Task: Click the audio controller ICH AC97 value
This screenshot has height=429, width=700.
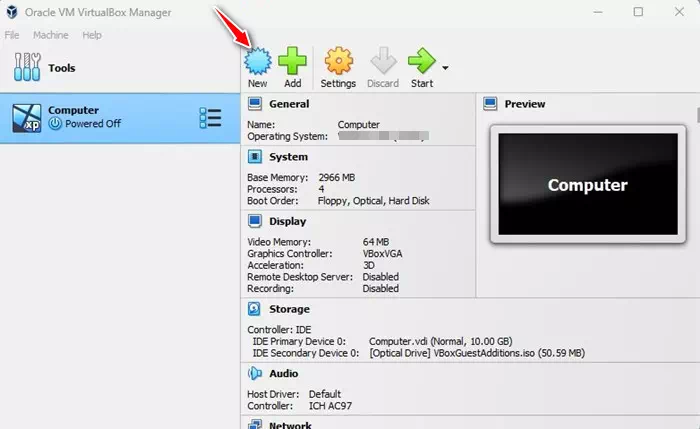Action: 330,406
